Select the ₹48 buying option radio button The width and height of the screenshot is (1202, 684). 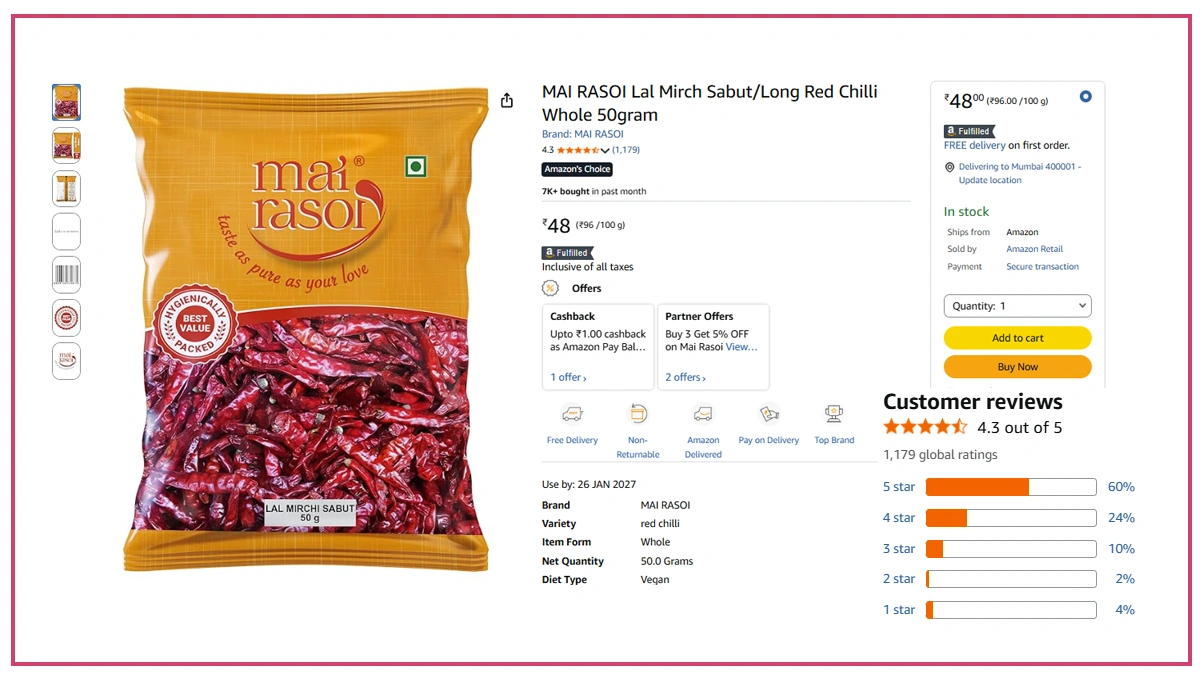pyautogui.click(x=1085, y=97)
